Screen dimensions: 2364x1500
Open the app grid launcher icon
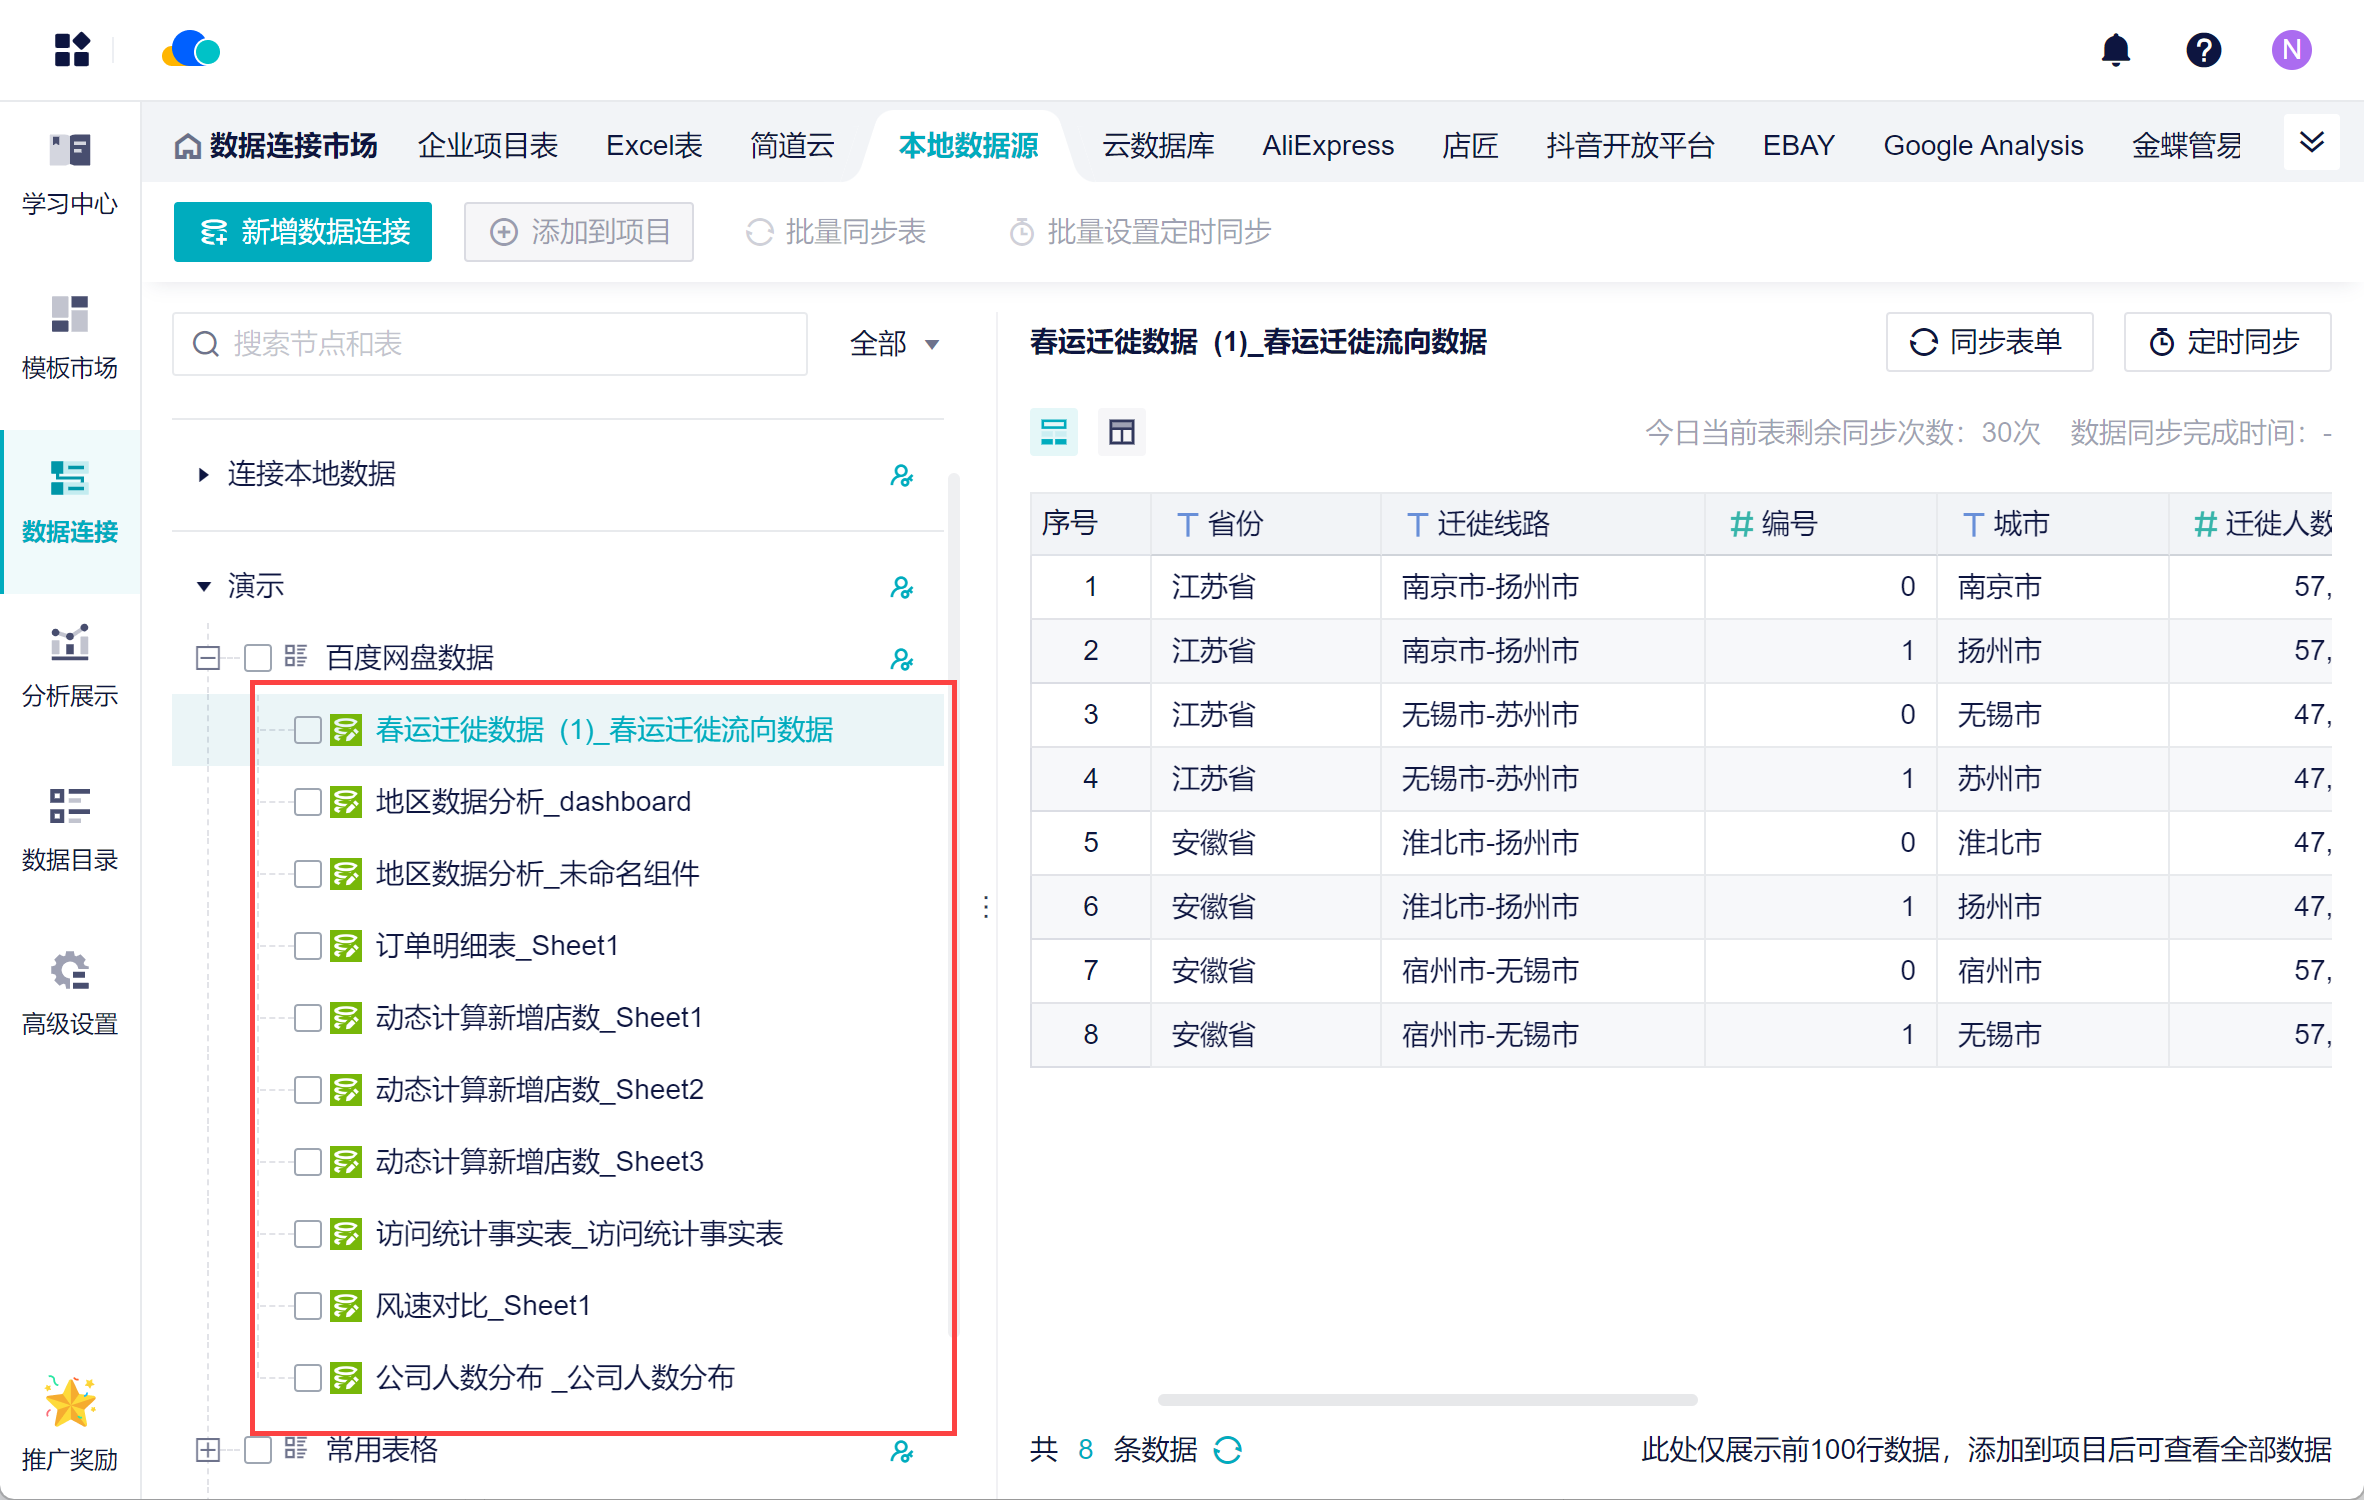[x=72, y=50]
